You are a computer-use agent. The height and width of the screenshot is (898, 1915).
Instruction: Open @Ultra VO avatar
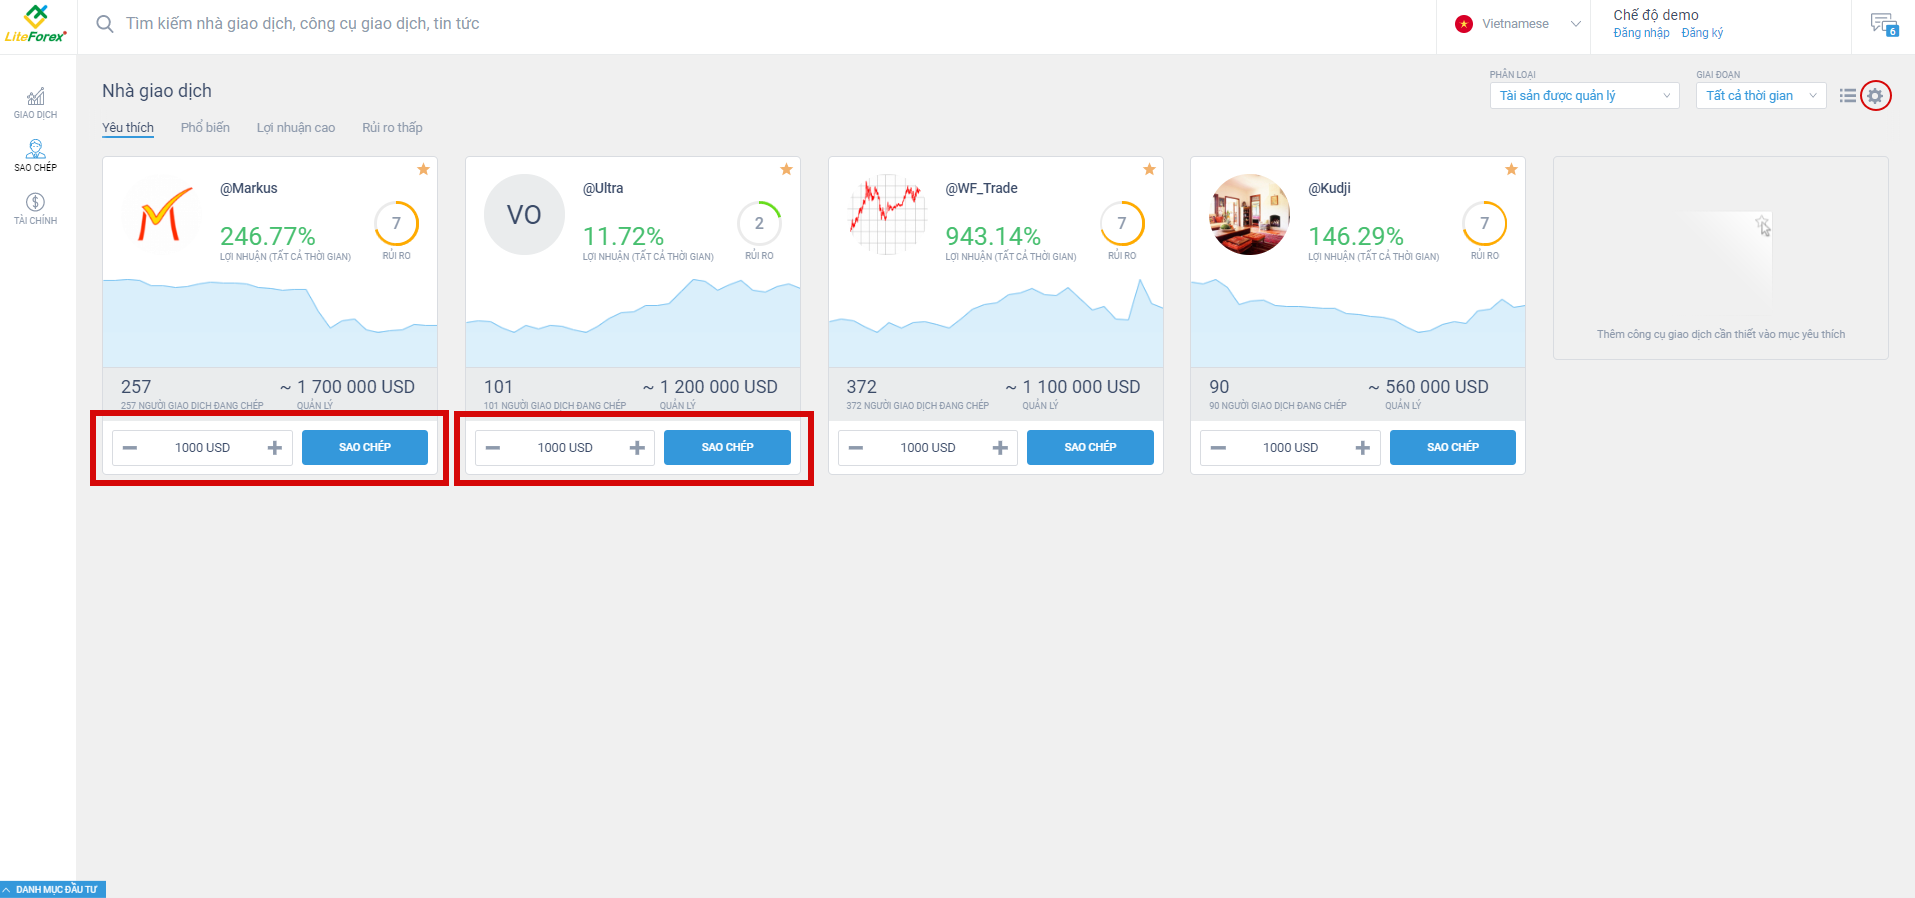[524, 214]
